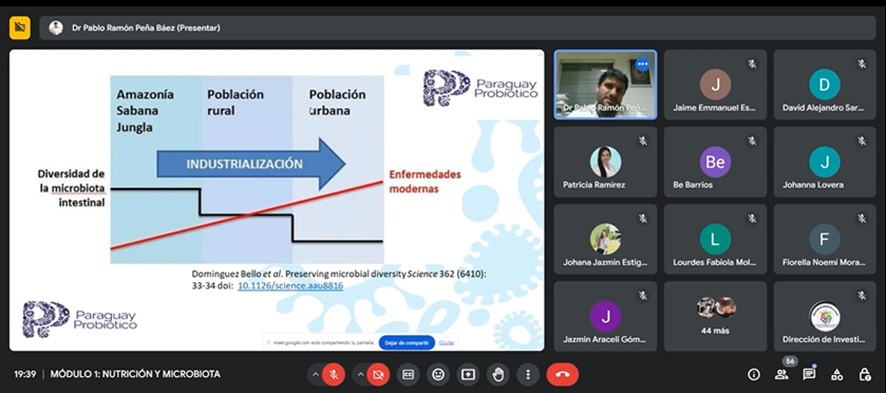Viewport: 886px width, 393px height.
Task: Open meeting details info icon
Action: pyautogui.click(x=754, y=374)
